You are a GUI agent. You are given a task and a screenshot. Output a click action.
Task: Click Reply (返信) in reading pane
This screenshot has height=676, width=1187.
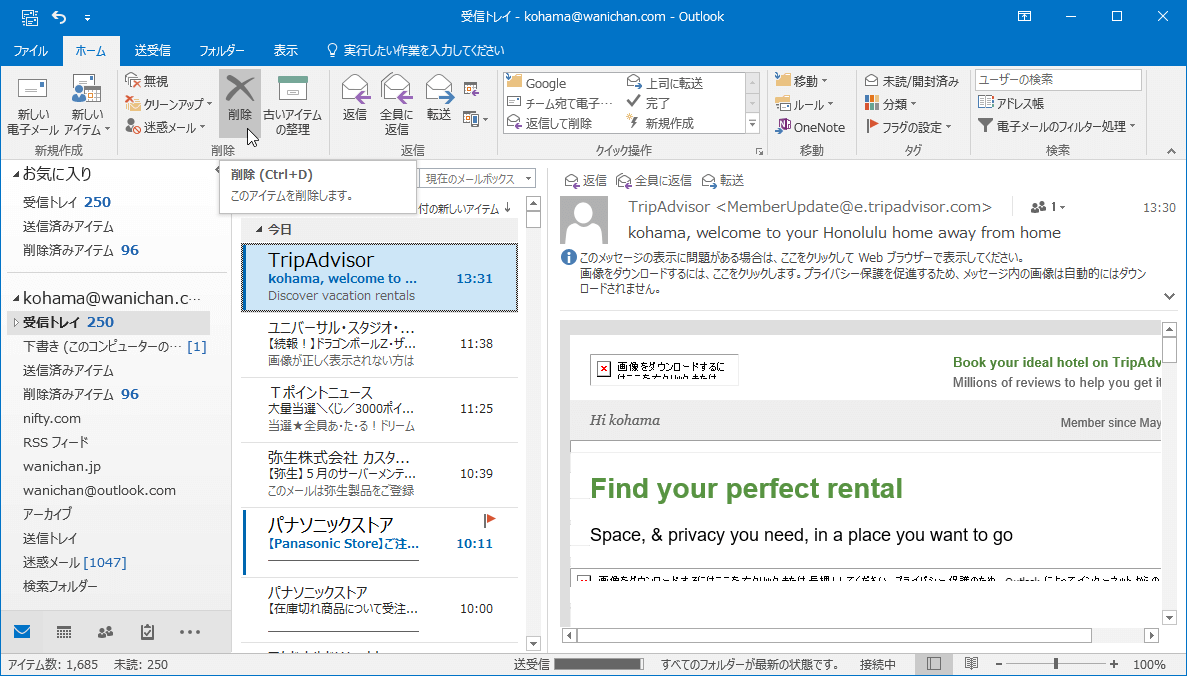[586, 180]
